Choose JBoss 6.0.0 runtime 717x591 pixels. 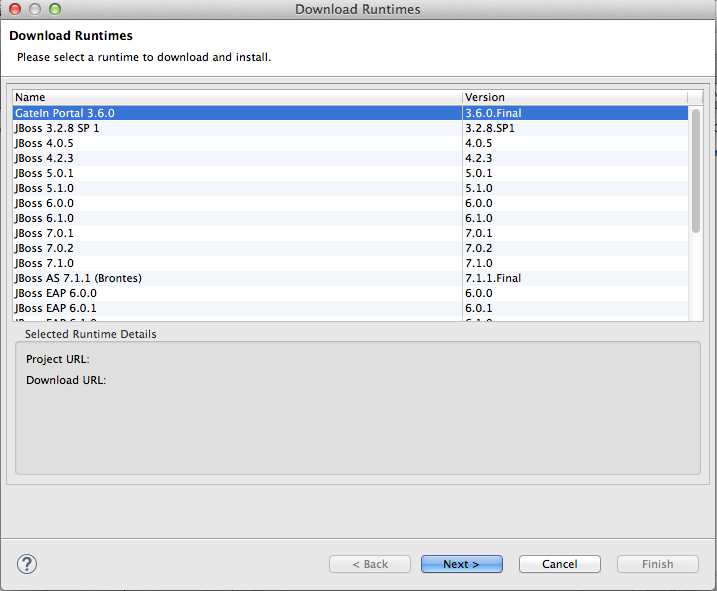[x=350, y=203]
